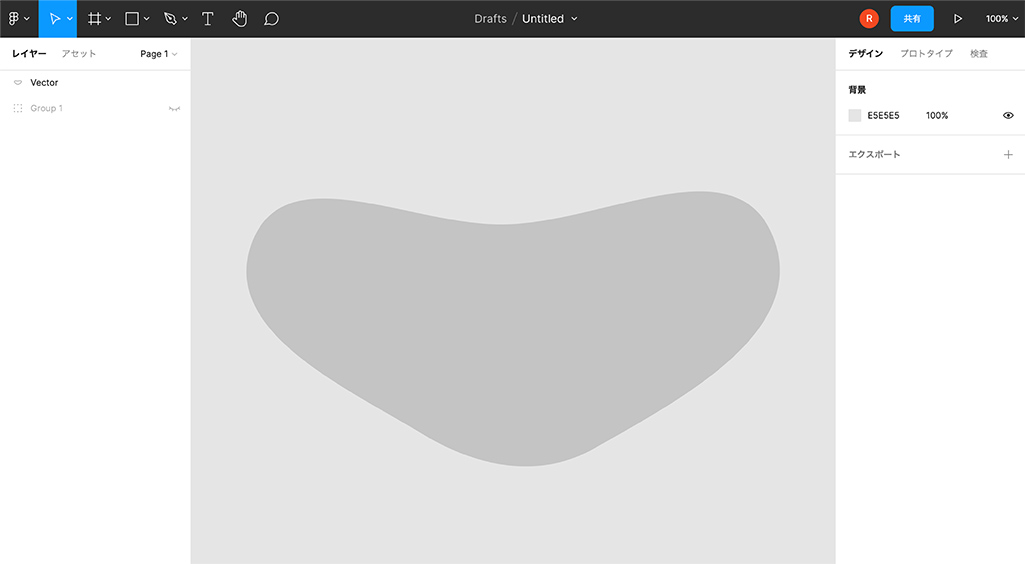Image resolution: width=1025 pixels, height=564 pixels.
Task: Click the Untitled file name
Action: click(x=543, y=18)
